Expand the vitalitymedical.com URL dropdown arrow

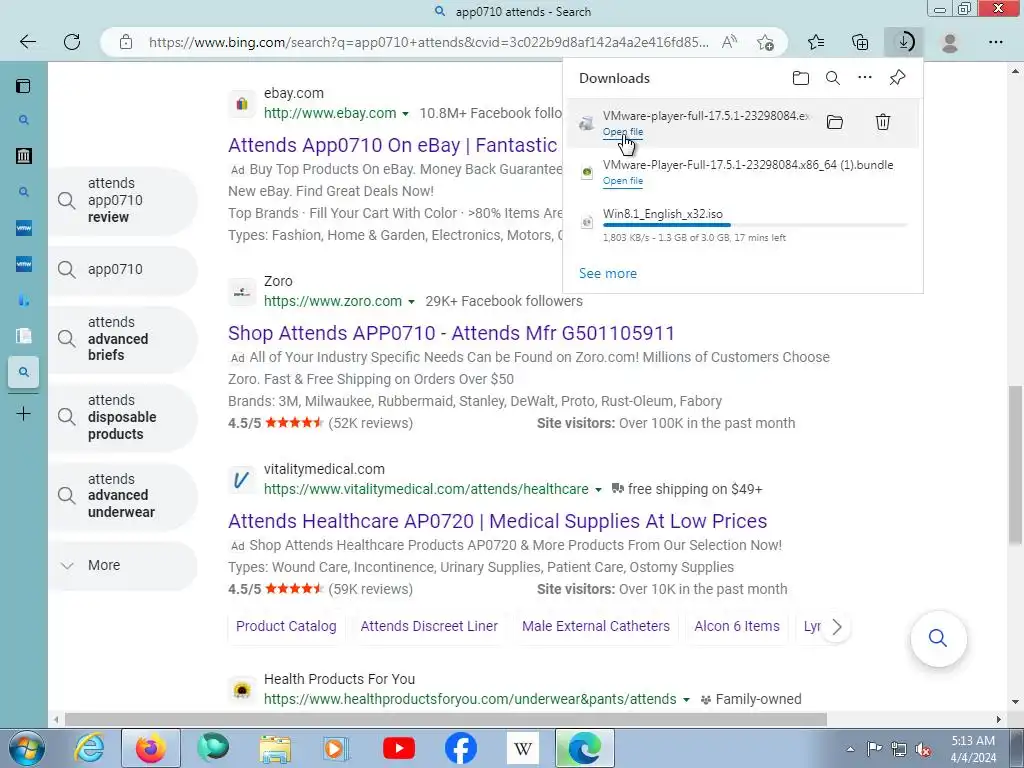click(598, 490)
